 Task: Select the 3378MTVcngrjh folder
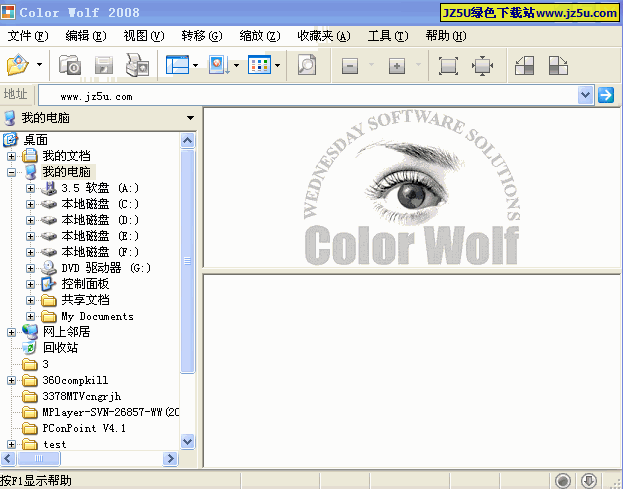[x=82, y=396]
